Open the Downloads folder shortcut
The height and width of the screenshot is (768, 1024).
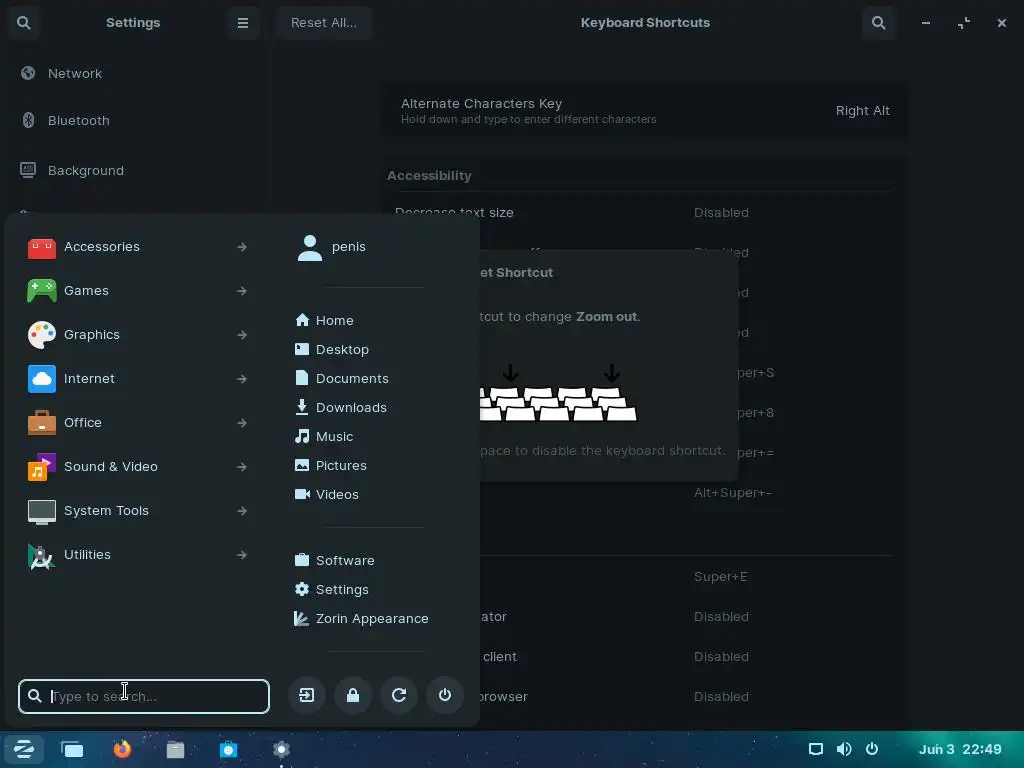342,407
